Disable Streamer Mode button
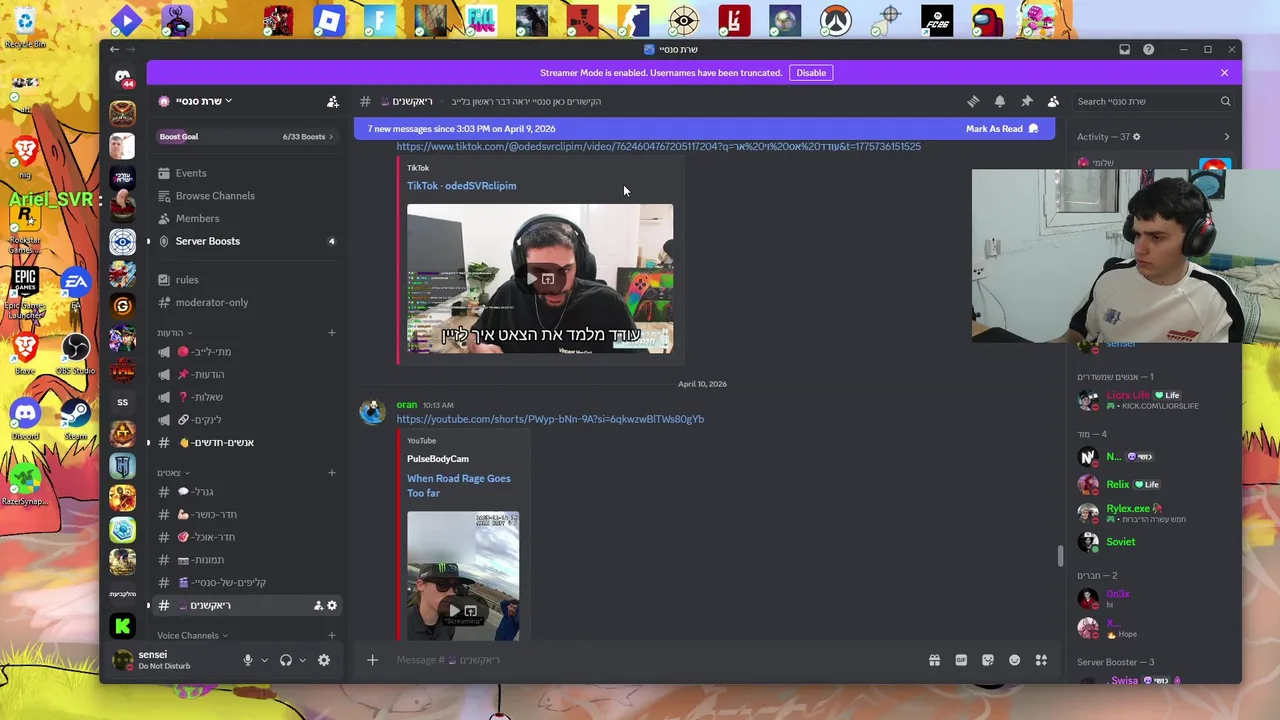Image resolution: width=1280 pixels, height=720 pixels. tap(811, 73)
